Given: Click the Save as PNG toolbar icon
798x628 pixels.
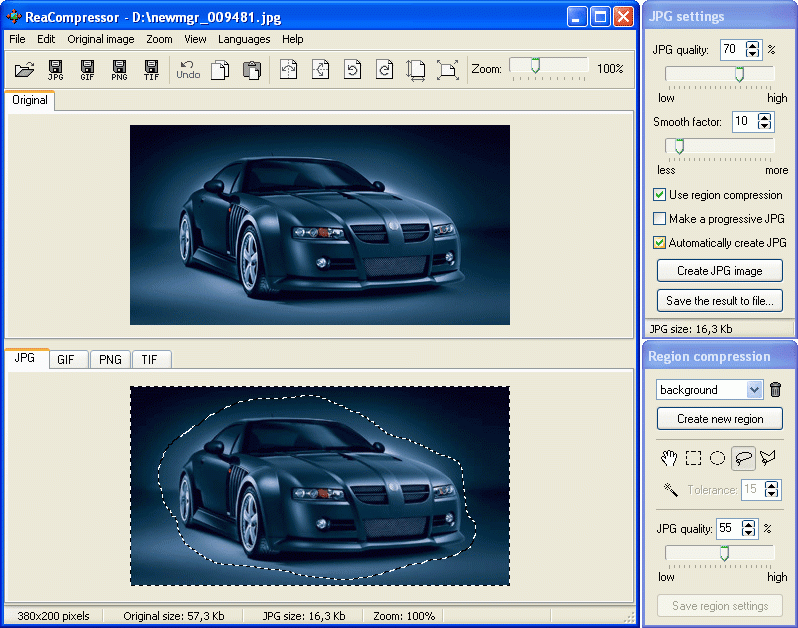Looking at the screenshot, I should tap(119, 69).
